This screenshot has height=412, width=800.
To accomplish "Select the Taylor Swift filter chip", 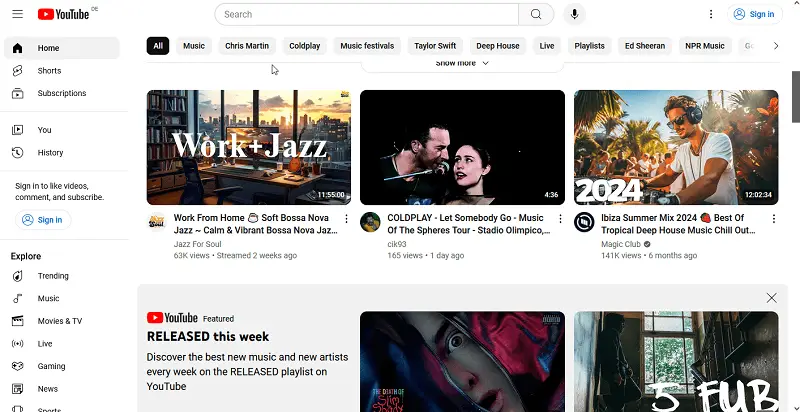I will click(435, 46).
